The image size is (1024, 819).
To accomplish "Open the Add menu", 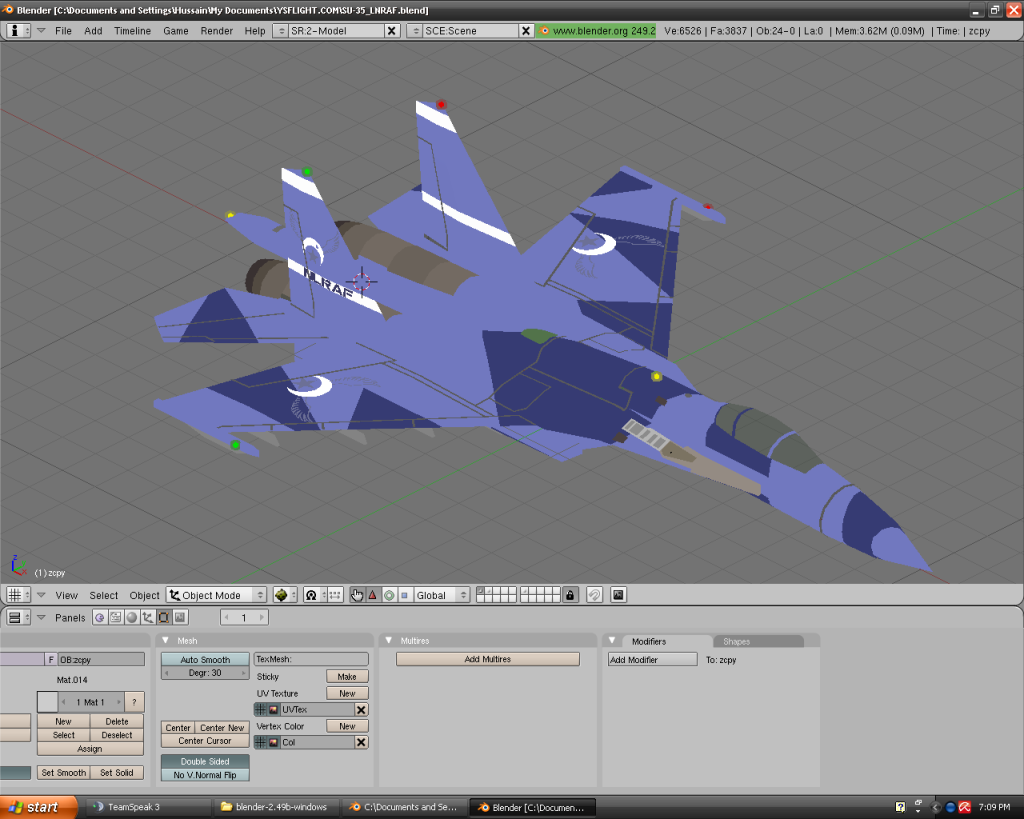I will pos(93,31).
